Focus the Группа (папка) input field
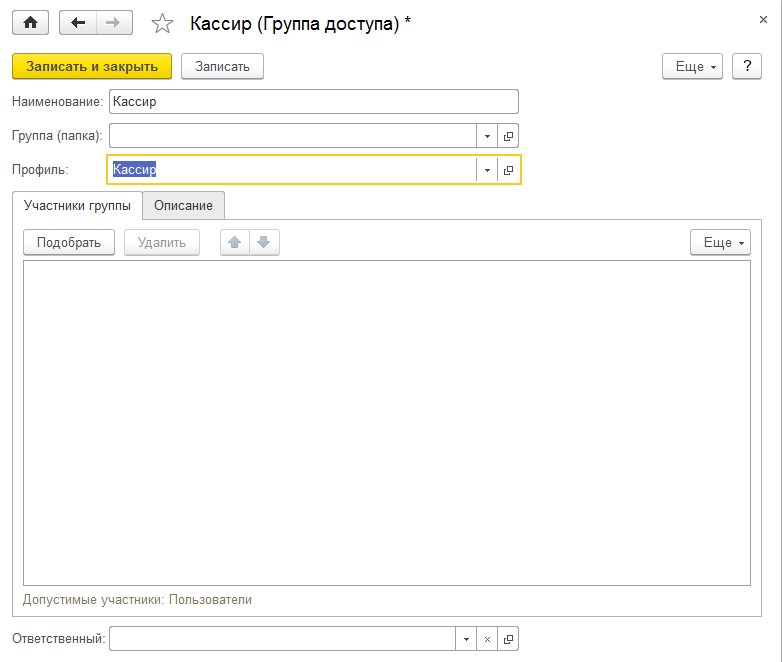The image size is (782, 662). point(293,136)
